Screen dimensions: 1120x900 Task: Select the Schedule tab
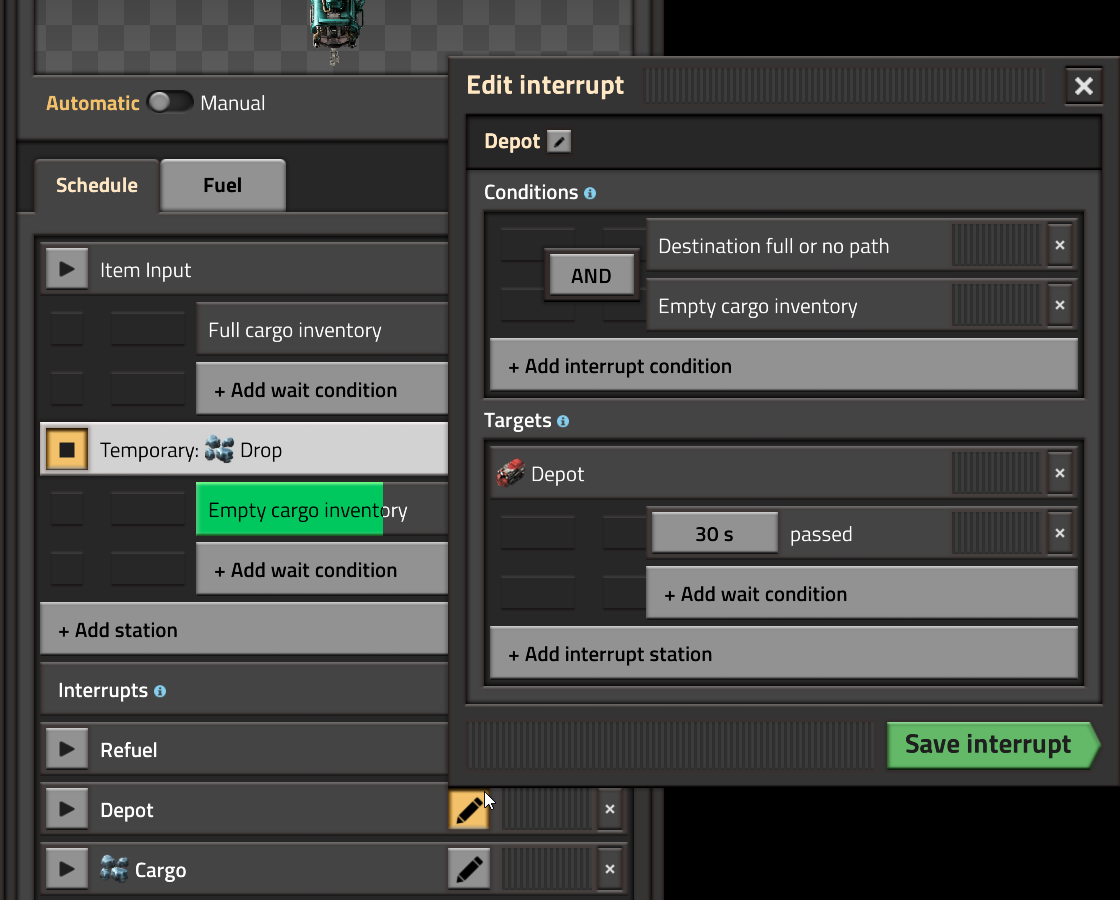tap(97, 186)
